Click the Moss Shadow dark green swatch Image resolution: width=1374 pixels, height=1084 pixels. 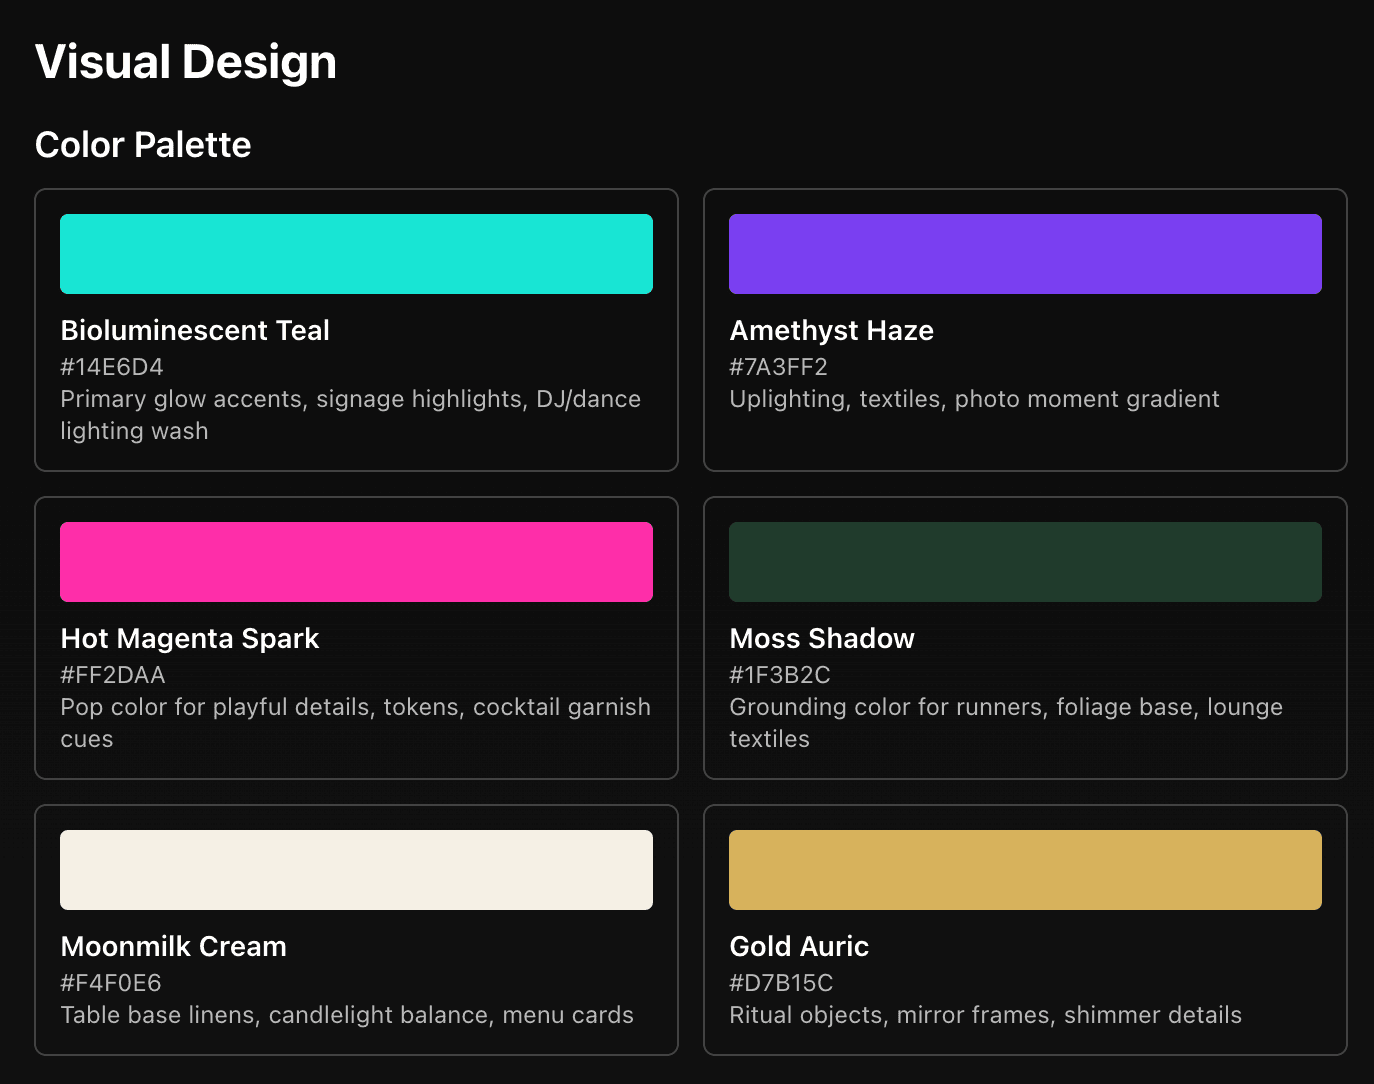click(x=1024, y=561)
